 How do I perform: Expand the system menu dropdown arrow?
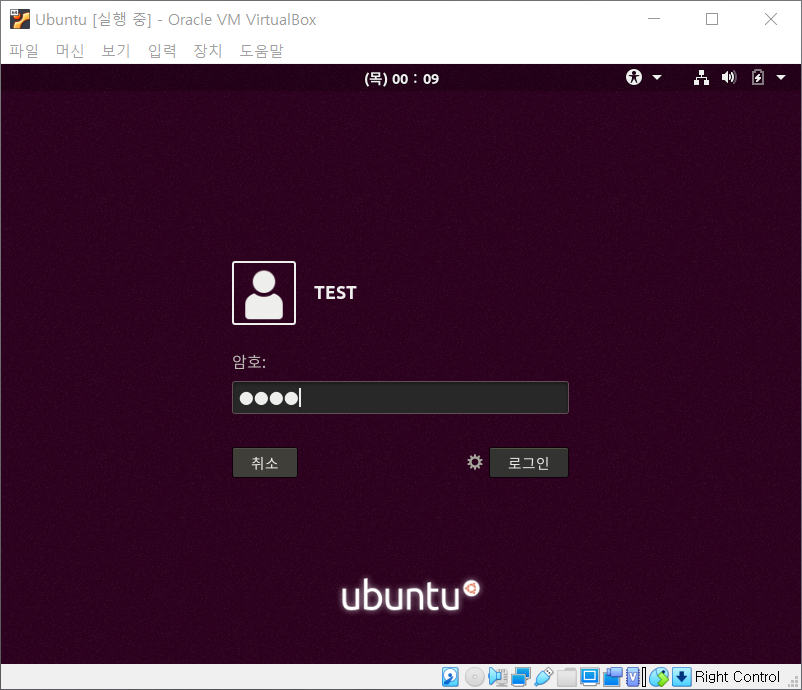[x=781, y=78]
